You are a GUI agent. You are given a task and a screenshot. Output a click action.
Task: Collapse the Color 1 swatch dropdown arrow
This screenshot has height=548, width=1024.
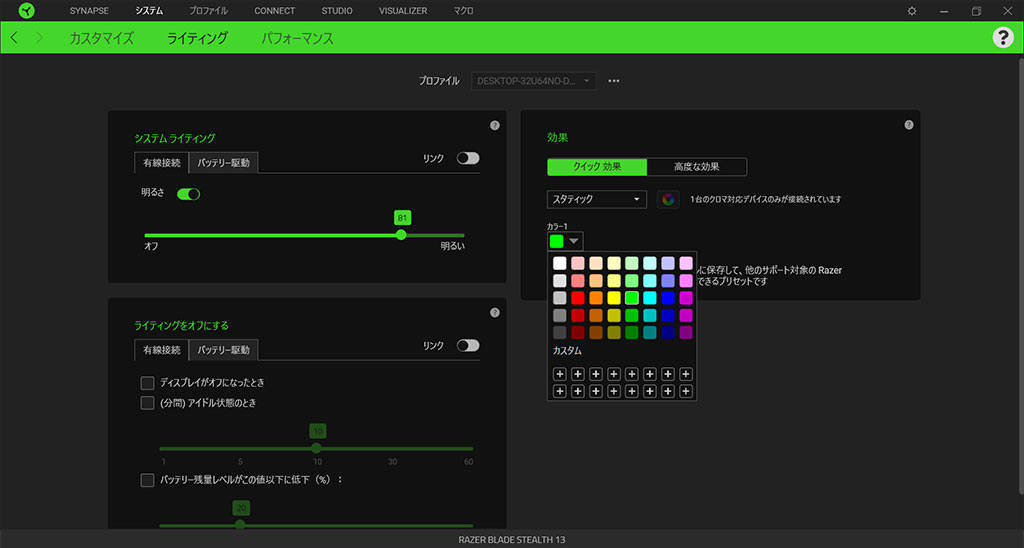(573, 241)
